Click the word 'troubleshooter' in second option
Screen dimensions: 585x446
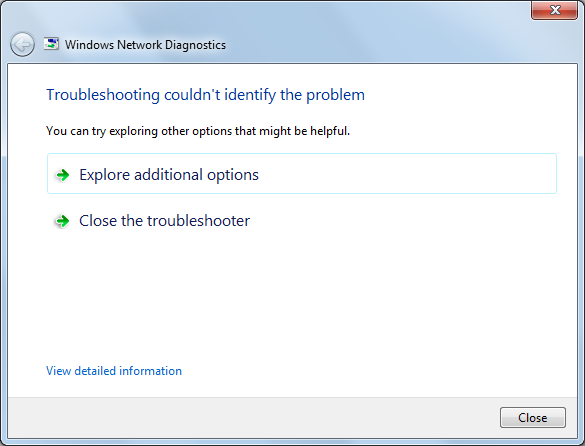tap(198, 221)
